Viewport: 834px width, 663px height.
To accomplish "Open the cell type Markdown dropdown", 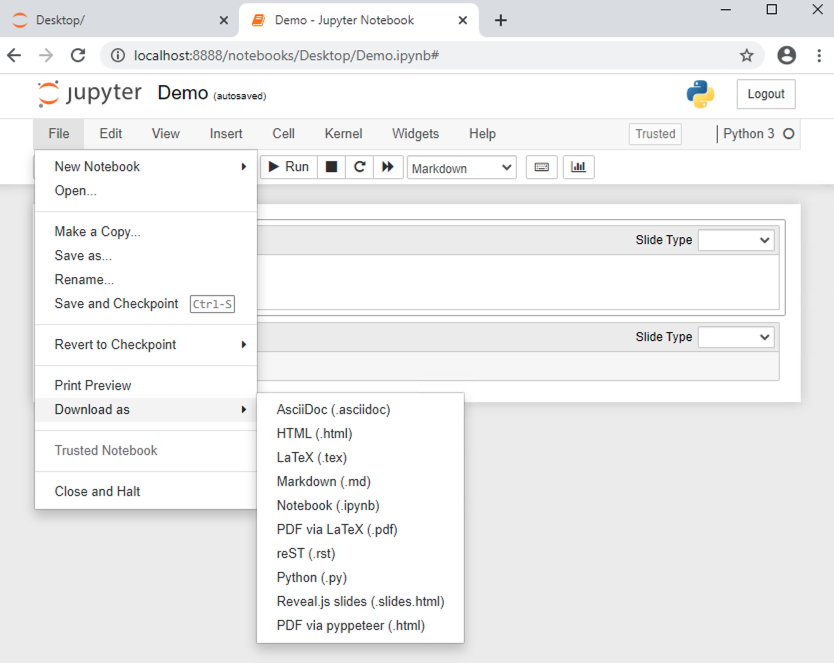I will (462, 168).
